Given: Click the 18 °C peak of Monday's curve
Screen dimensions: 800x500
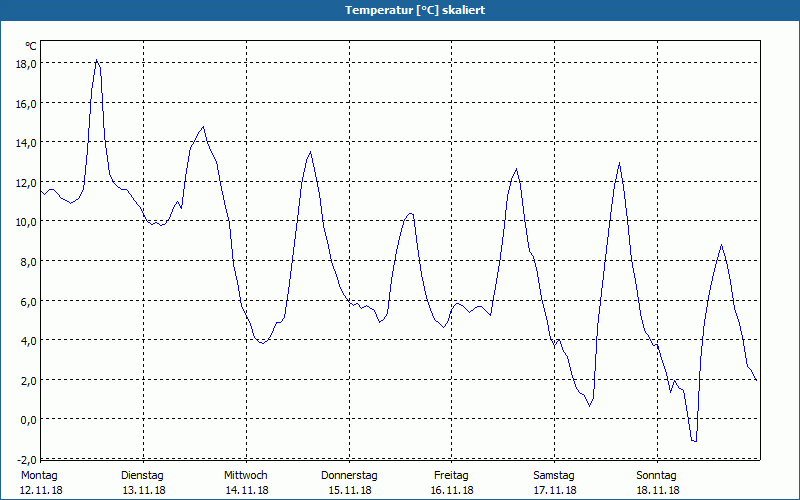Looking at the screenshot, I should click(x=97, y=60).
